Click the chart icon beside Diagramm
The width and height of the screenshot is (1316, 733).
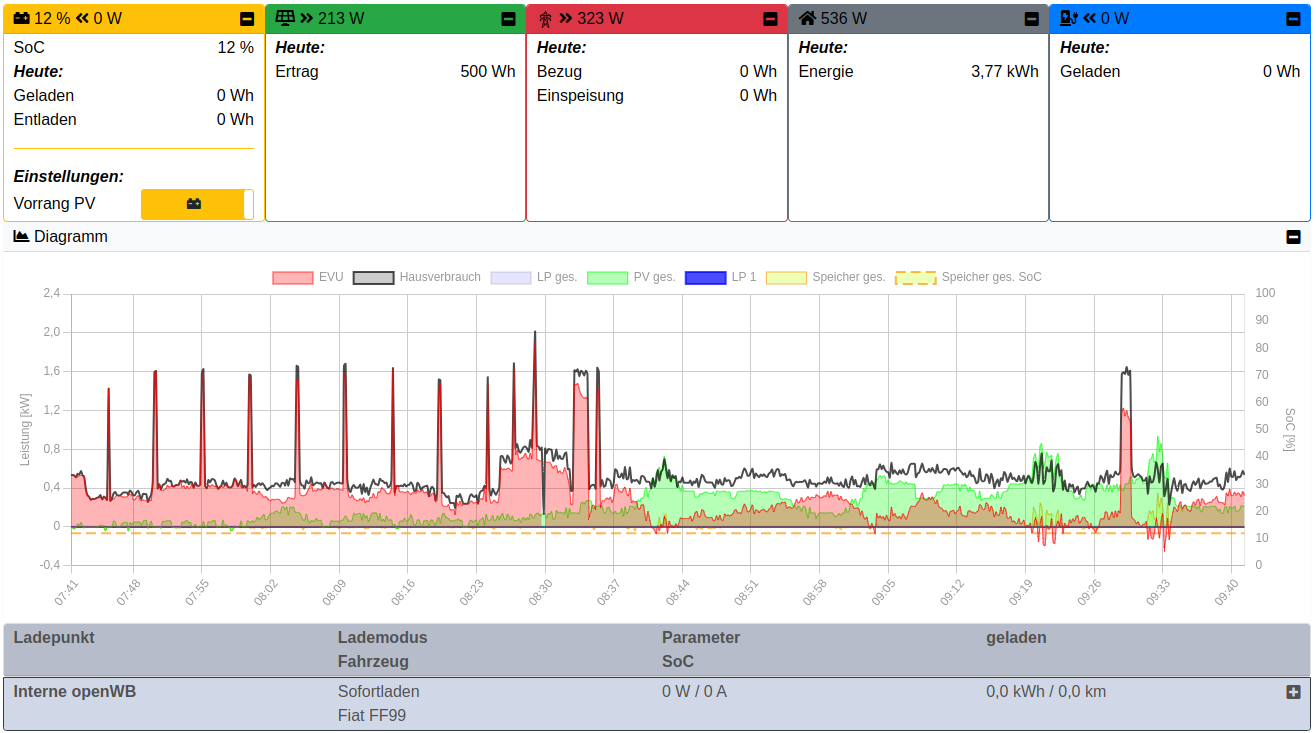point(21,237)
